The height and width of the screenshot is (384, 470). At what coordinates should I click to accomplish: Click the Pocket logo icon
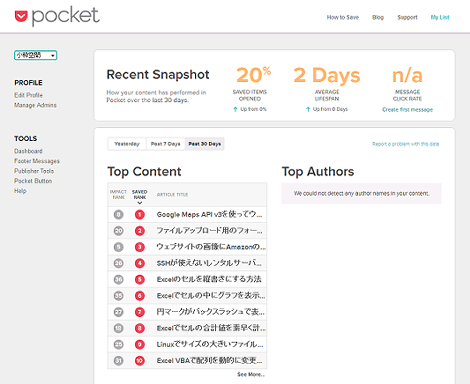pos(21,16)
